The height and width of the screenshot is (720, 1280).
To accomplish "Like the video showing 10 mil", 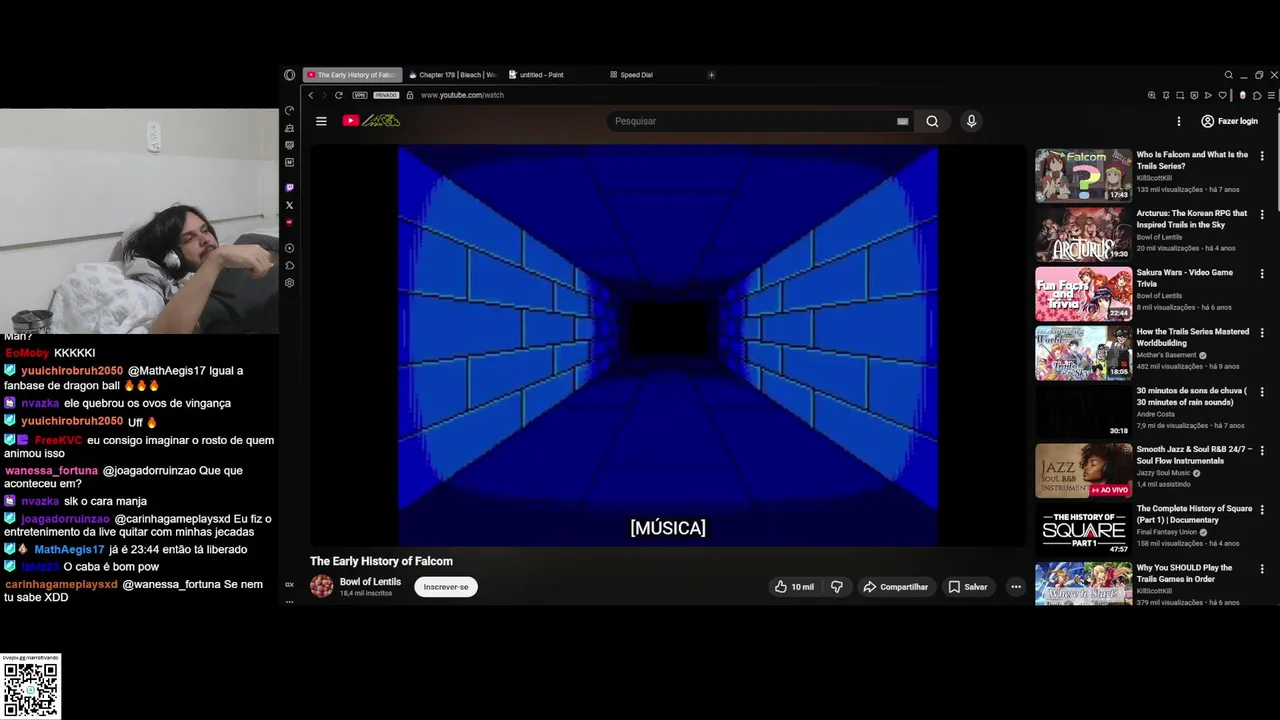I will [x=795, y=587].
